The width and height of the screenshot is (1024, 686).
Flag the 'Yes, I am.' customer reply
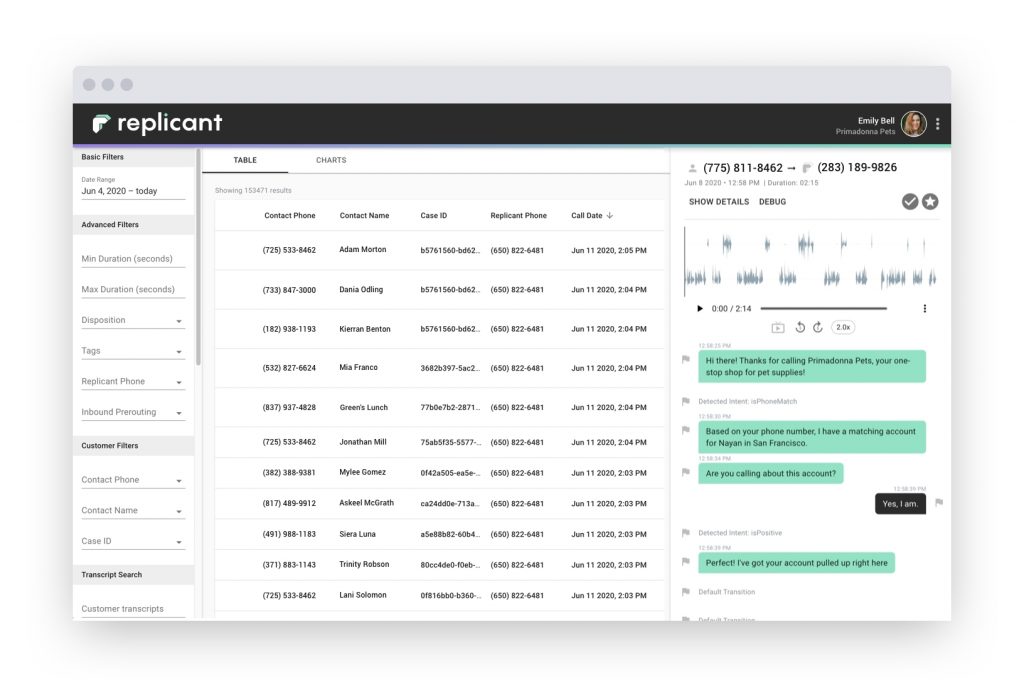(939, 502)
